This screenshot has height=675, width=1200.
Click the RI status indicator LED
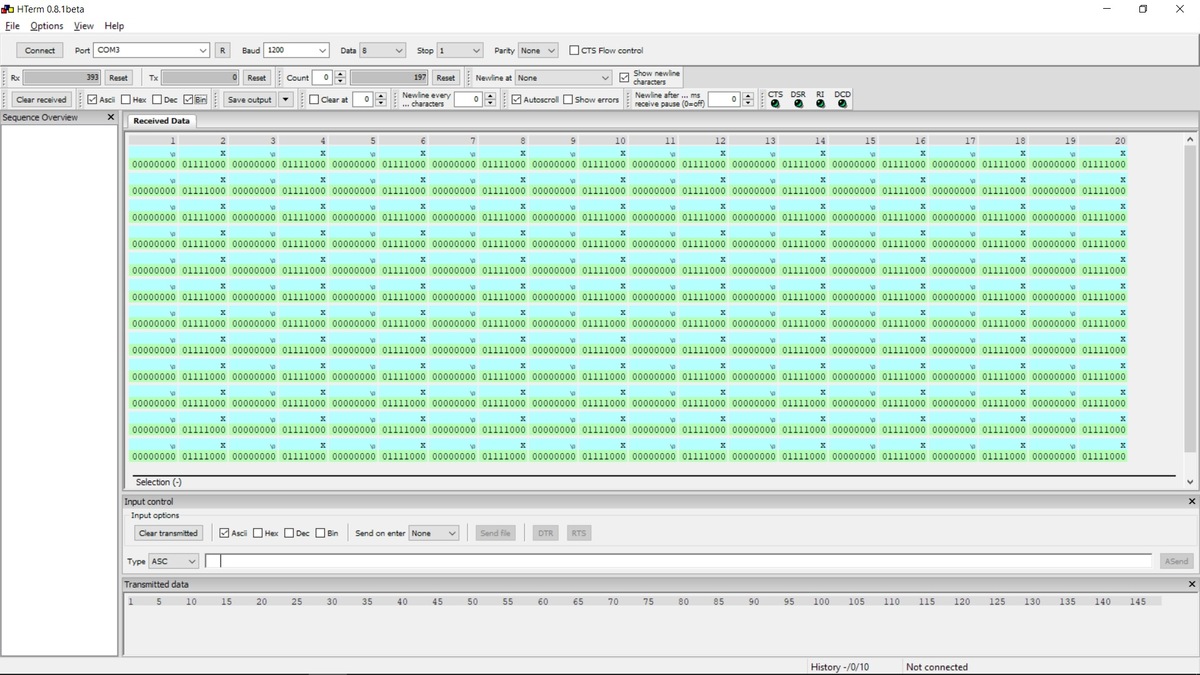[x=820, y=104]
